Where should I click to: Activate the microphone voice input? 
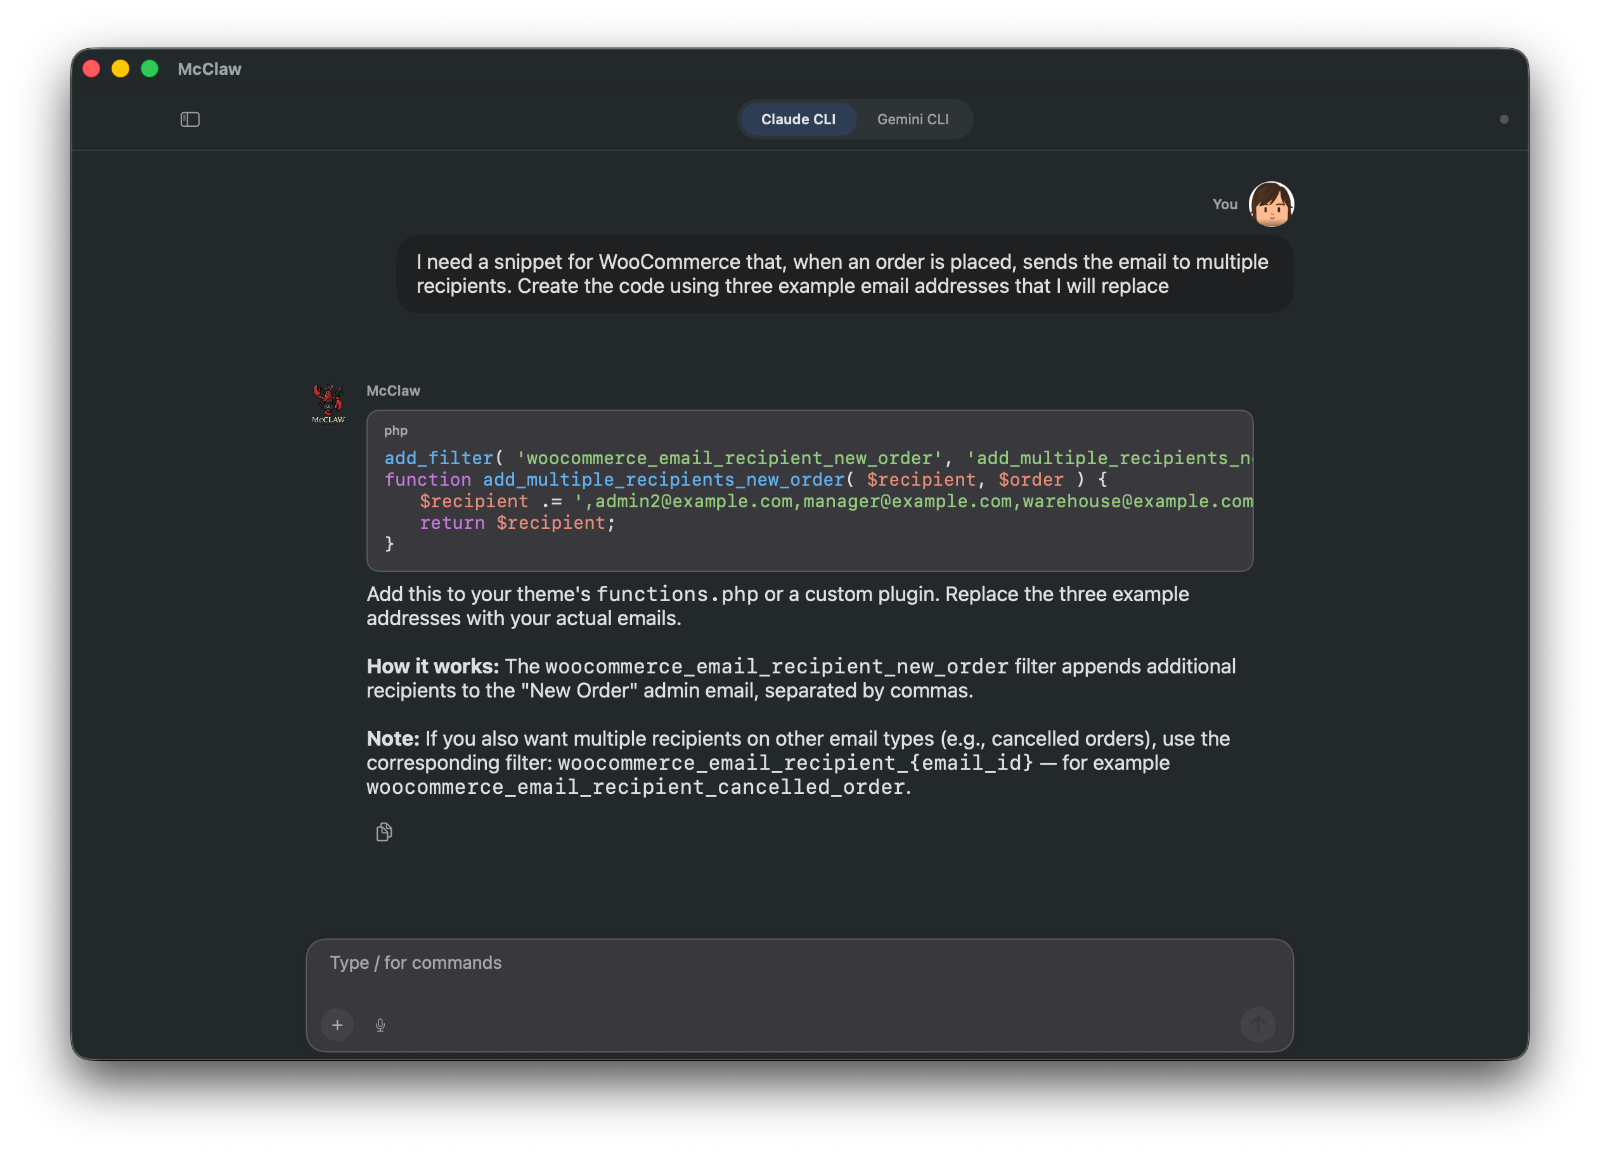[x=380, y=1025]
